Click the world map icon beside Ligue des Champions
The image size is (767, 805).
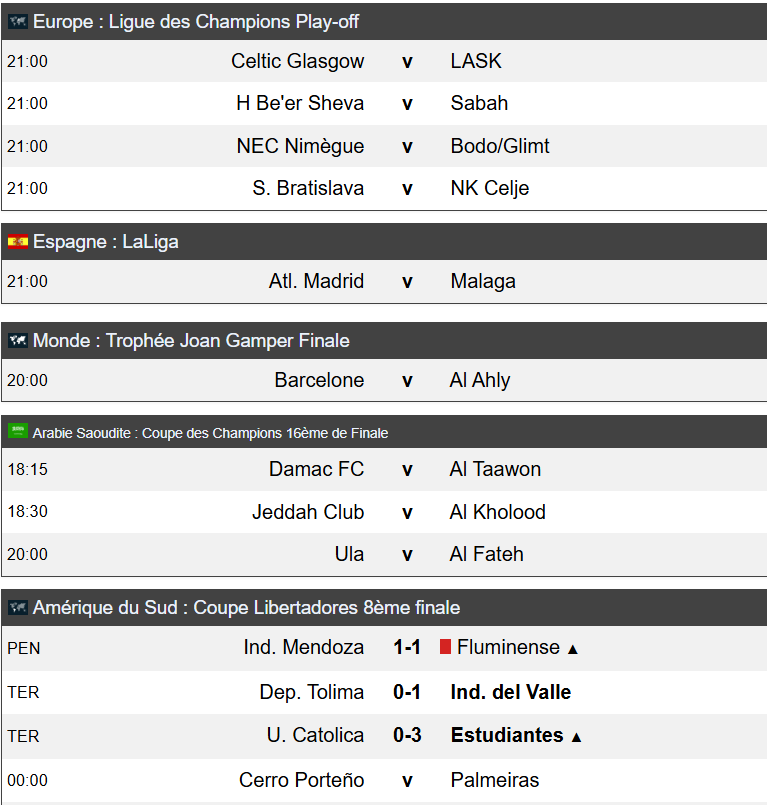[x=17, y=22]
